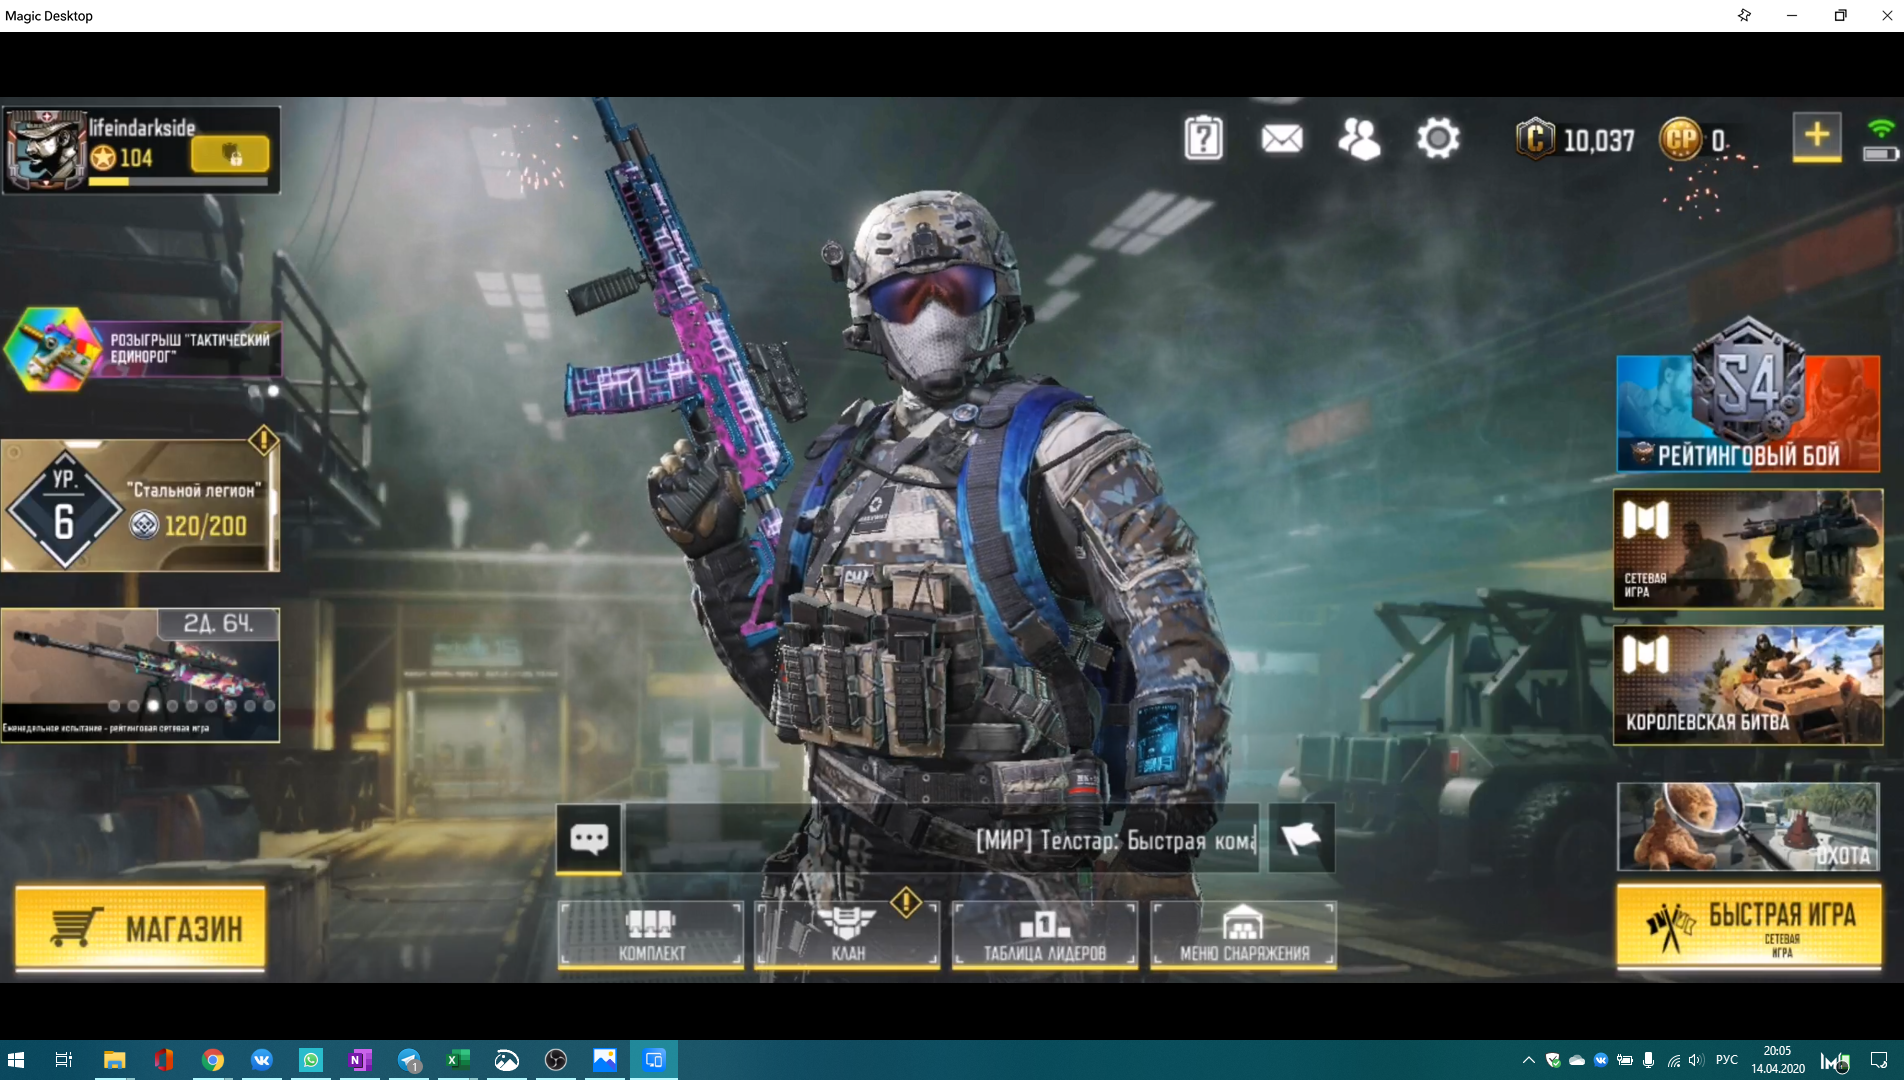Open the Комплект bundle menu
1904x1080 pixels.
tap(651, 934)
